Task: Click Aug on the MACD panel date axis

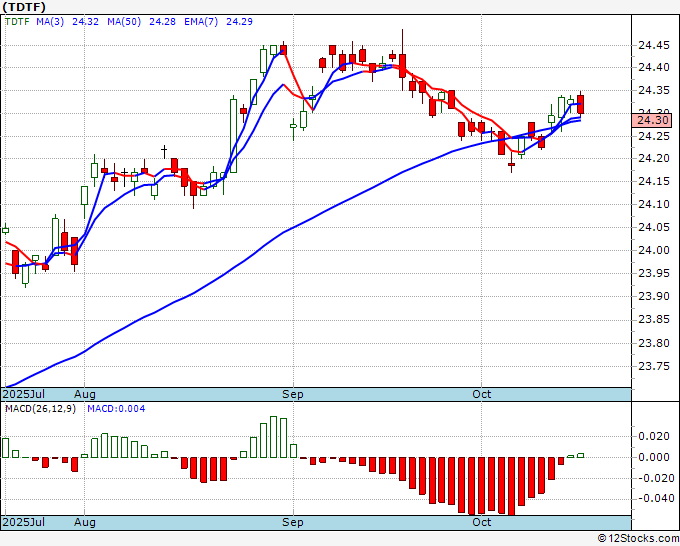Action: tap(85, 522)
